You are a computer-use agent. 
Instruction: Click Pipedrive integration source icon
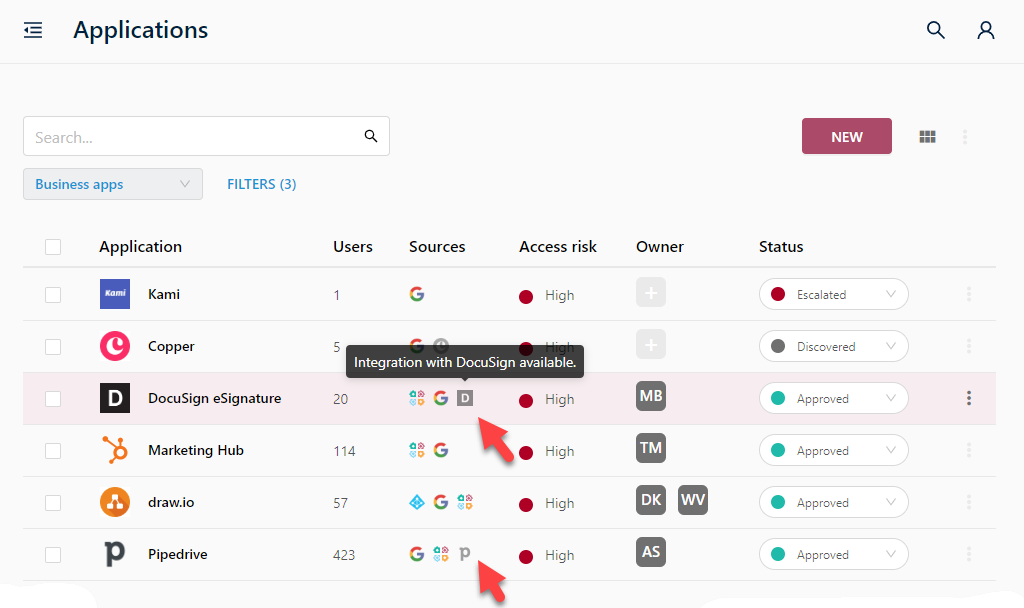[x=464, y=554]
